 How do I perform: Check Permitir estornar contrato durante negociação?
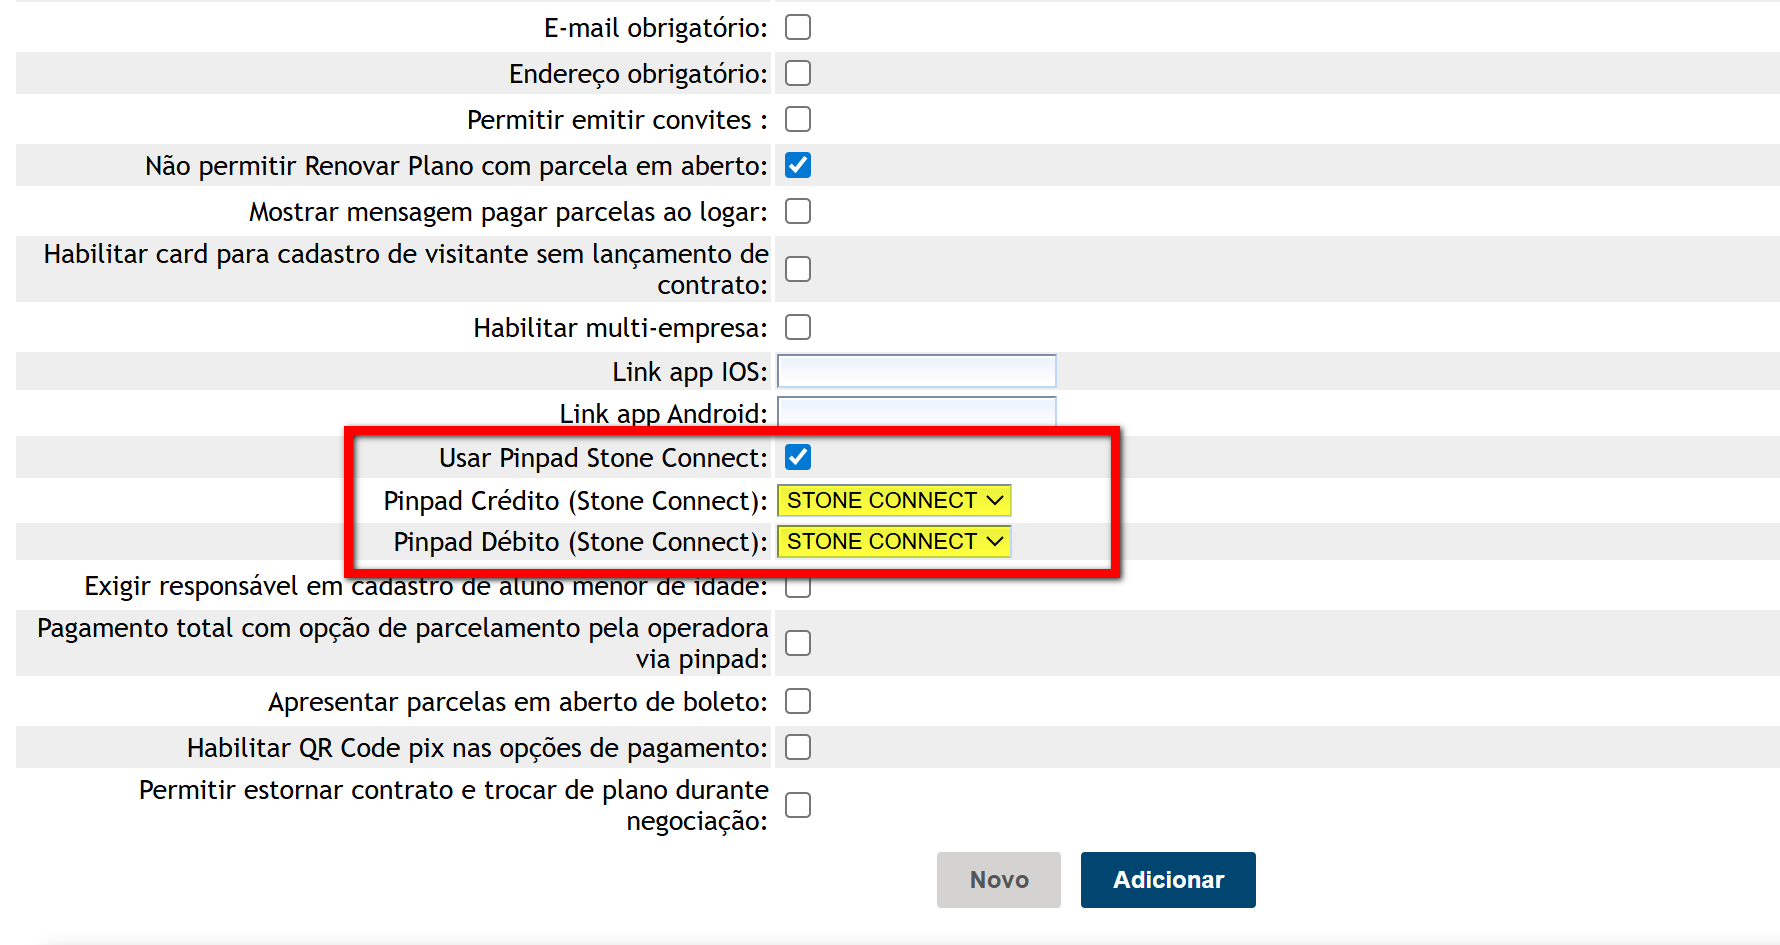click(x=797, y=805)
